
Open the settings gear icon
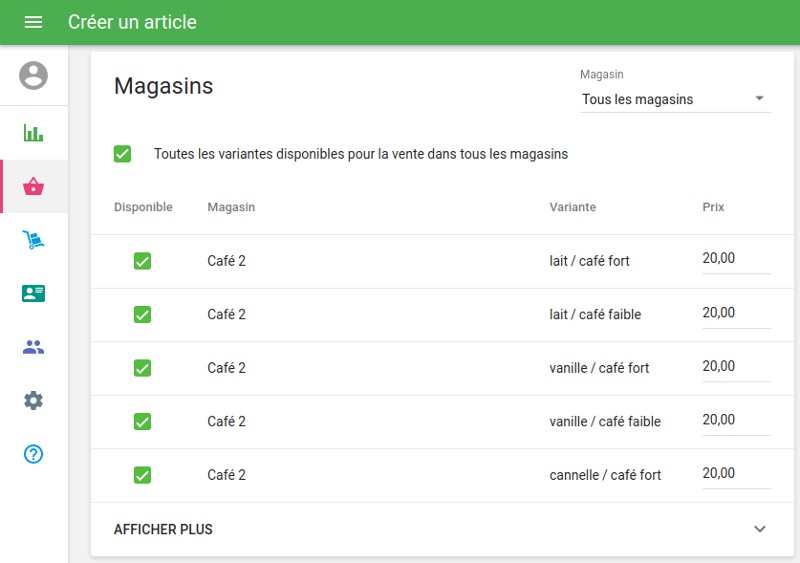coord(33,401)
